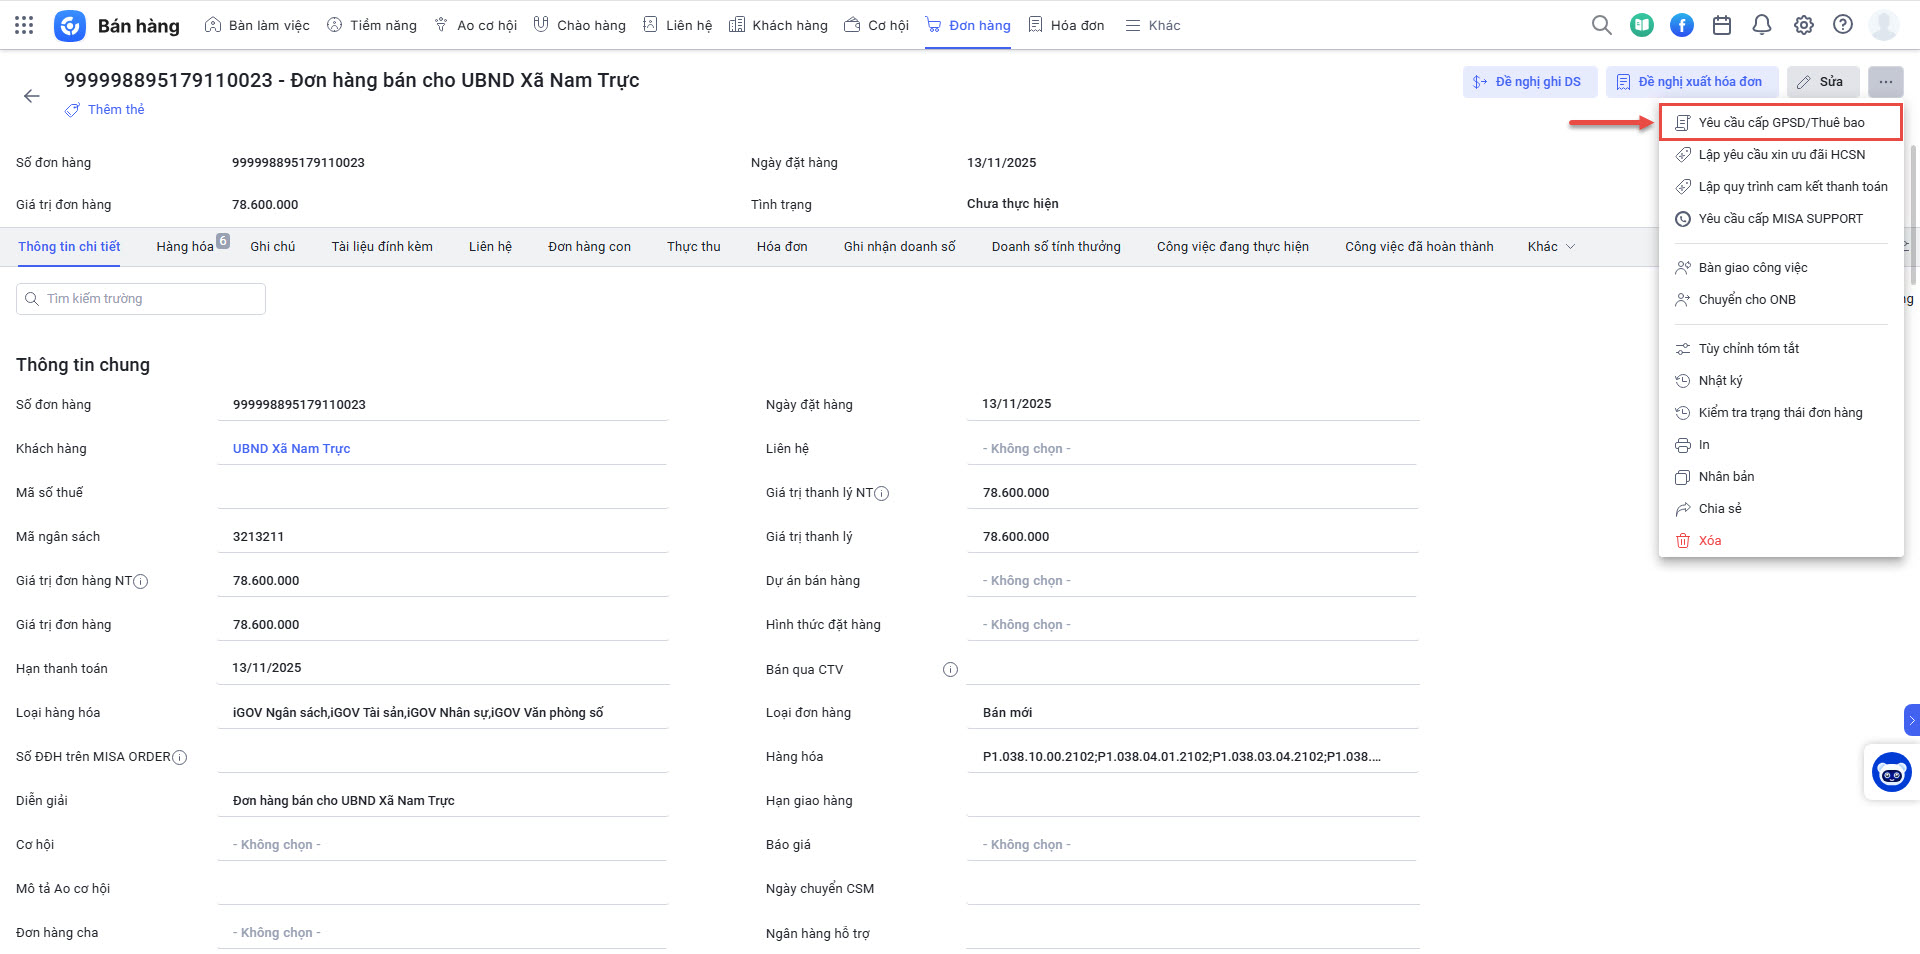This screenshot has width=1920, height=954.
Task: Click the help question mark icon
Action: point(1843,25)
